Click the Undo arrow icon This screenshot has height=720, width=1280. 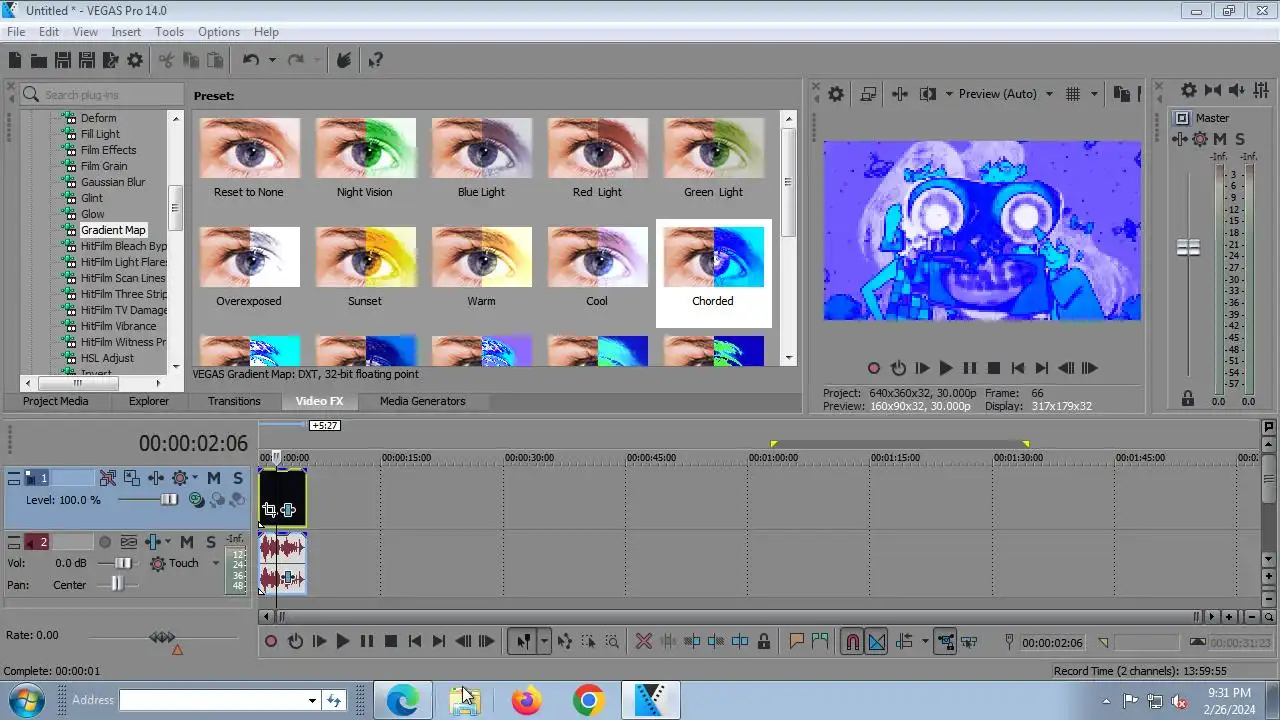tap(251, 61)
